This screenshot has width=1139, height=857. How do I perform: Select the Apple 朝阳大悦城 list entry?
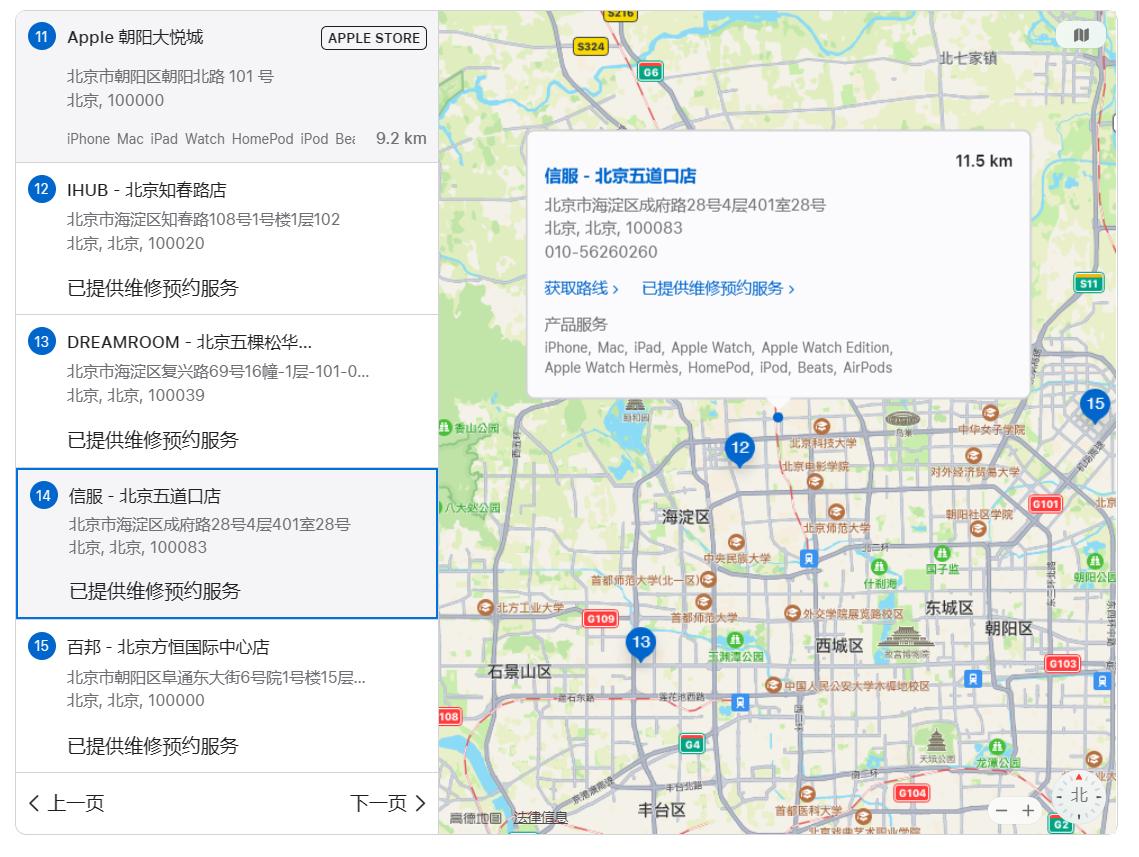[x=200, y=85]
